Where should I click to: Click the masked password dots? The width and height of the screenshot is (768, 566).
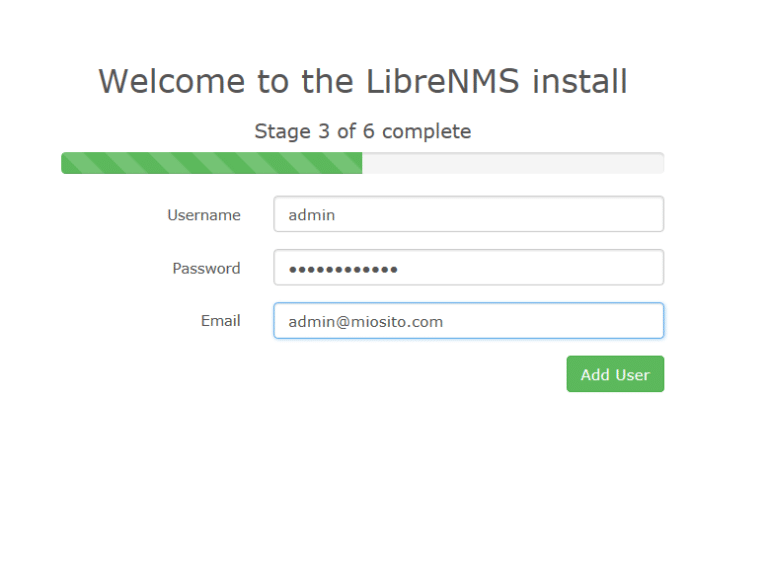point(343,269)
